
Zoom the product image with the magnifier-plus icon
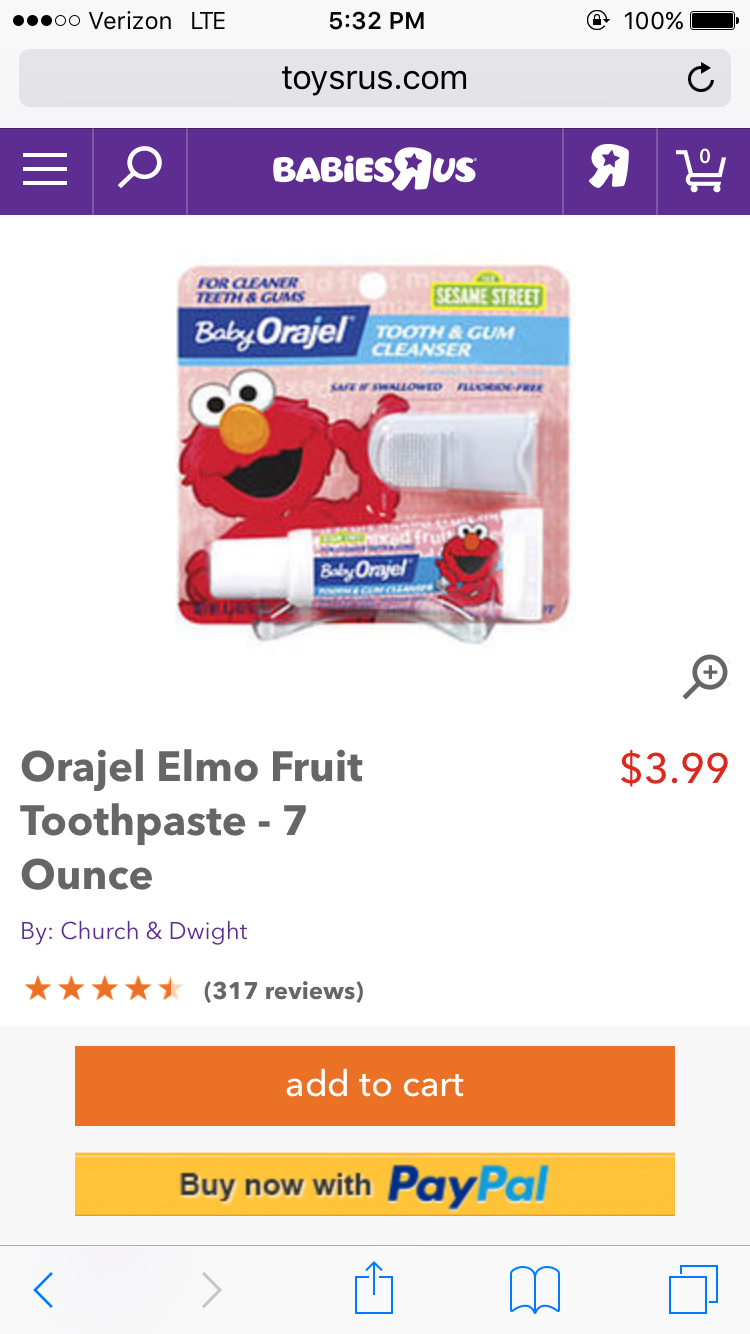tap(706, 677)
